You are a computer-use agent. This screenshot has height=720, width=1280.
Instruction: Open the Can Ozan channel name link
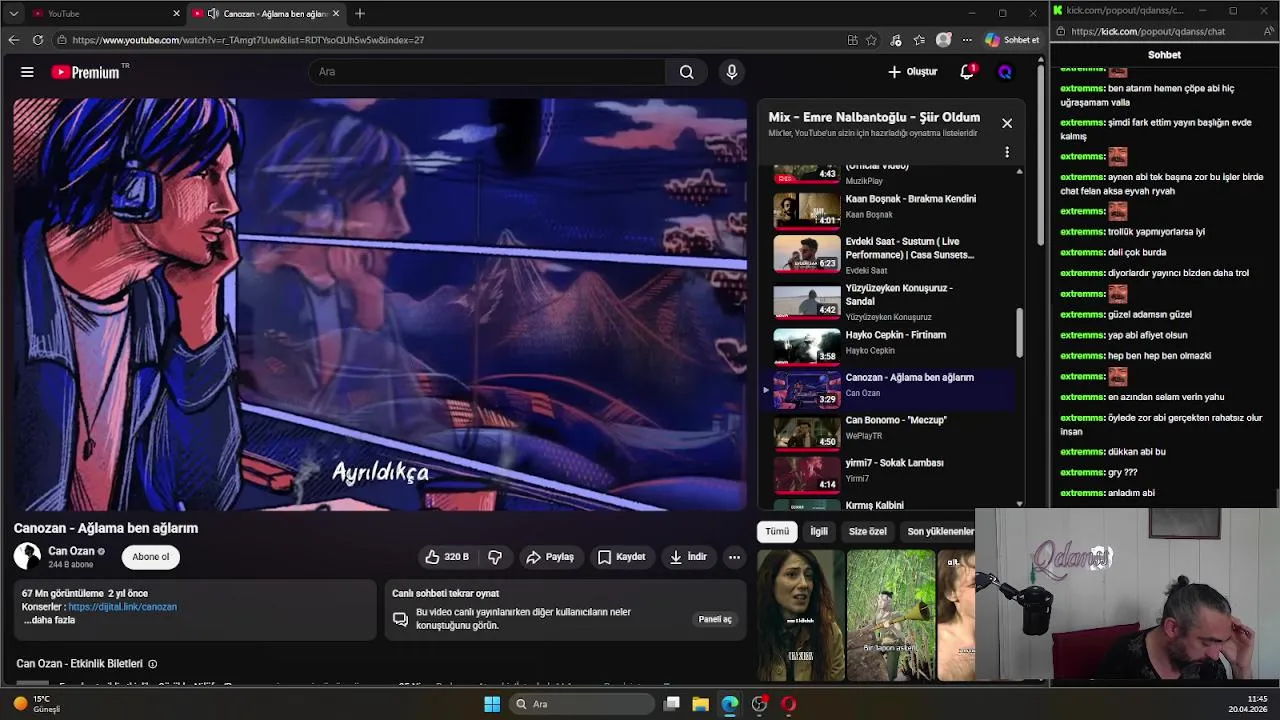click(71, 551)
